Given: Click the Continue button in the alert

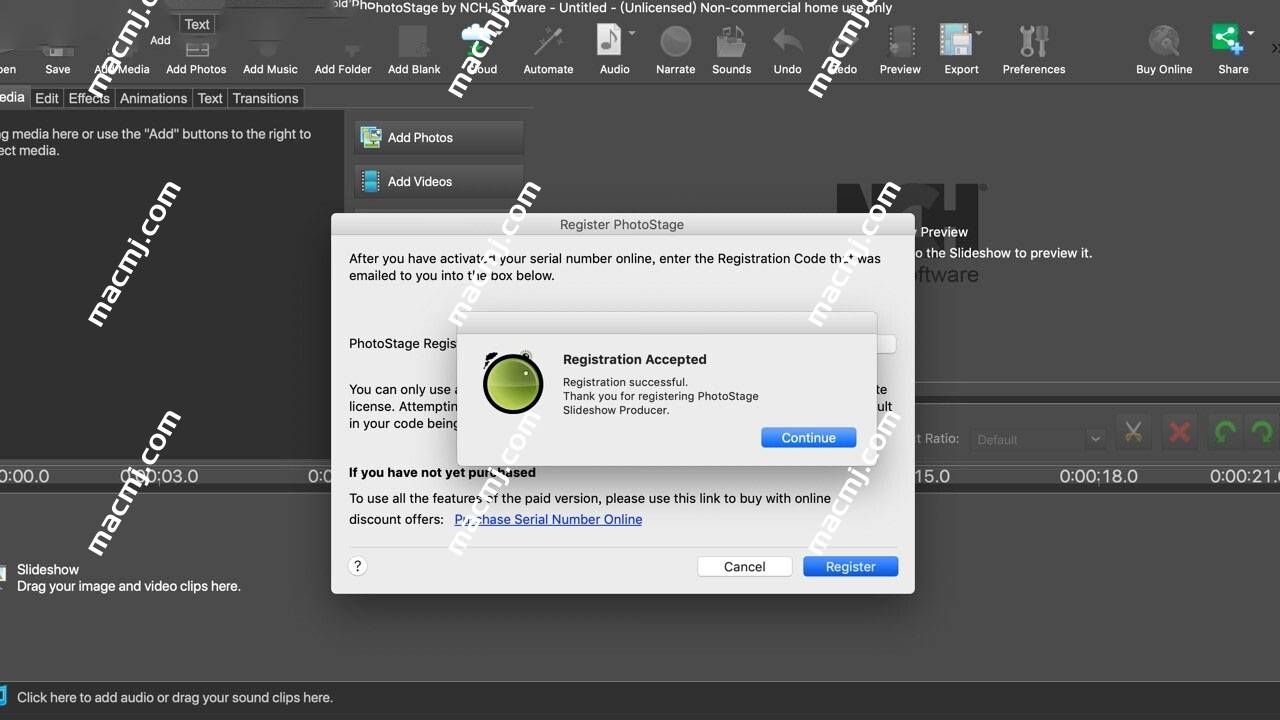Looking at the screenshot, I should pos(808,438).
